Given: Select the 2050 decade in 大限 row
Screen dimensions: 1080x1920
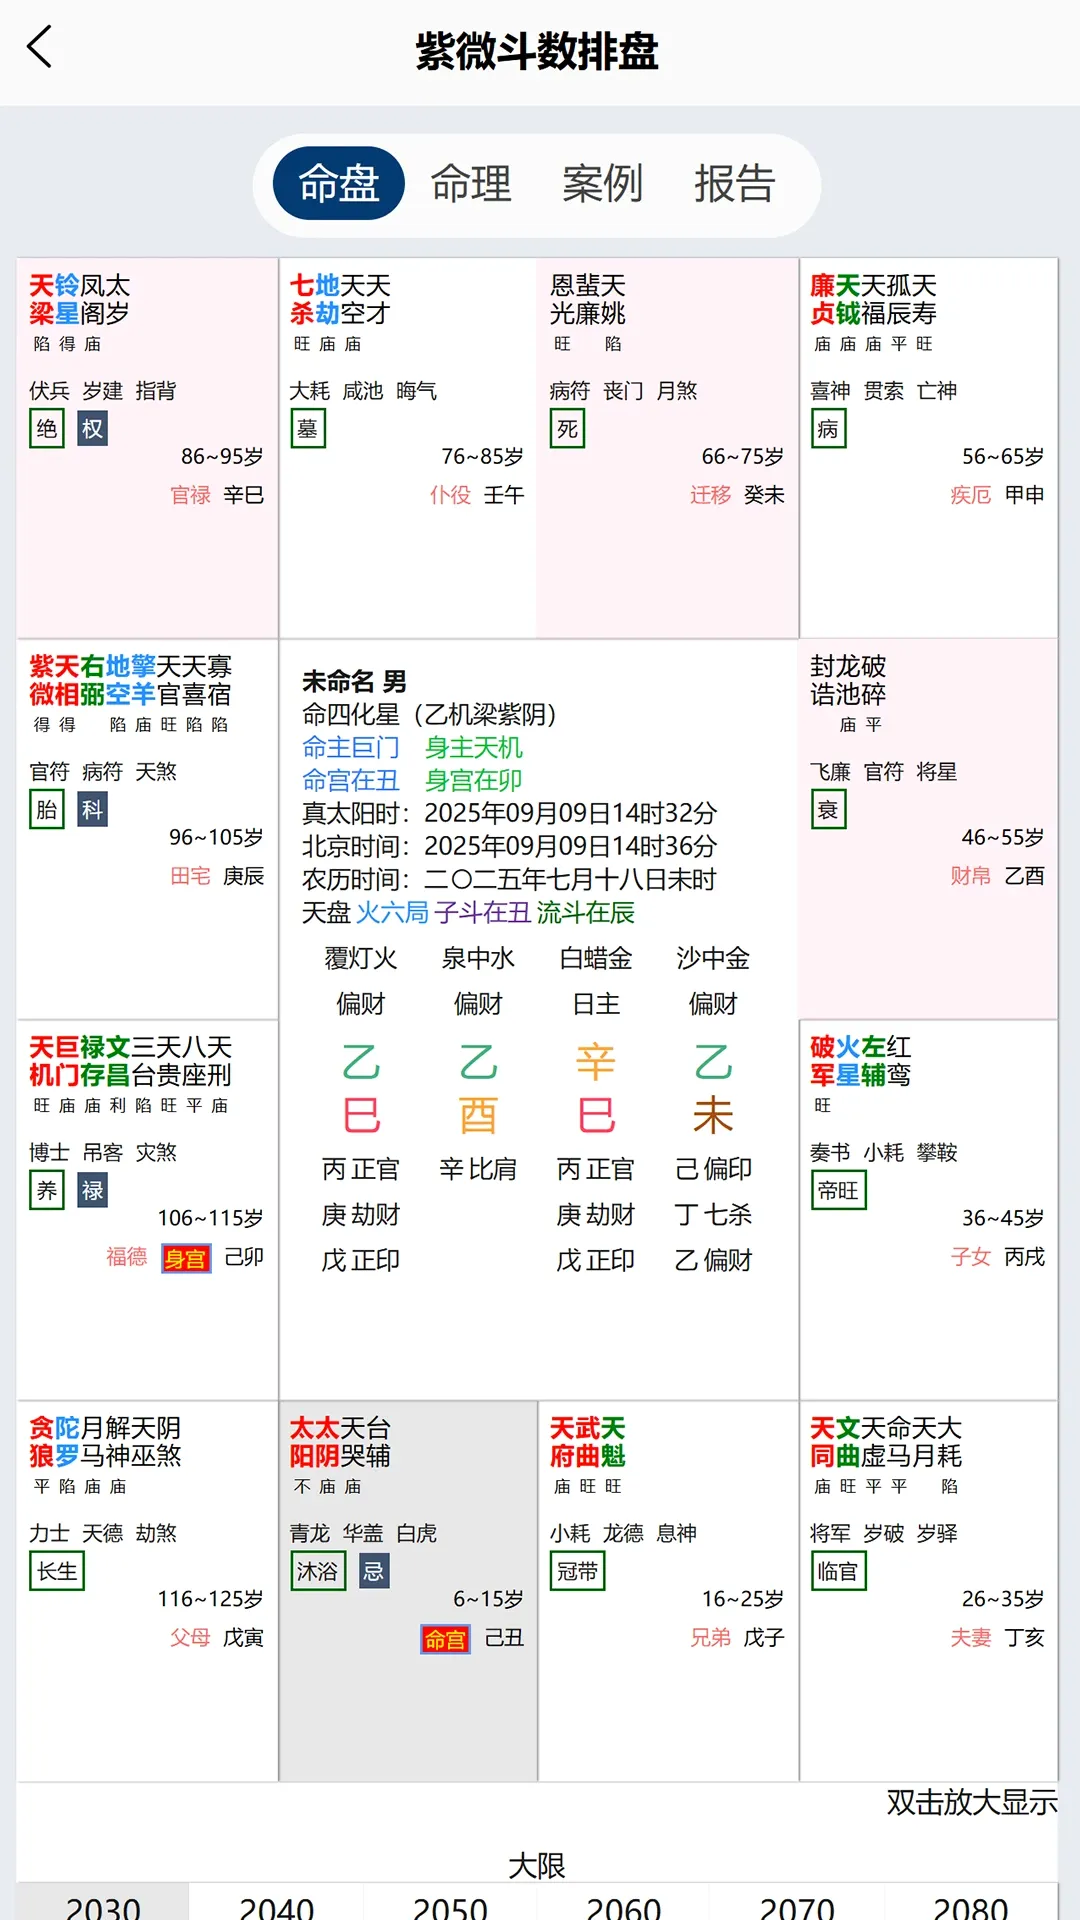Looking at the screenshot, I should [450, 1903].
